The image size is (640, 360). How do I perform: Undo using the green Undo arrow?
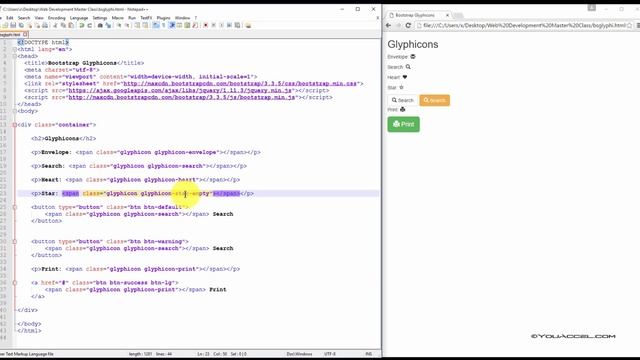[81, 25]
